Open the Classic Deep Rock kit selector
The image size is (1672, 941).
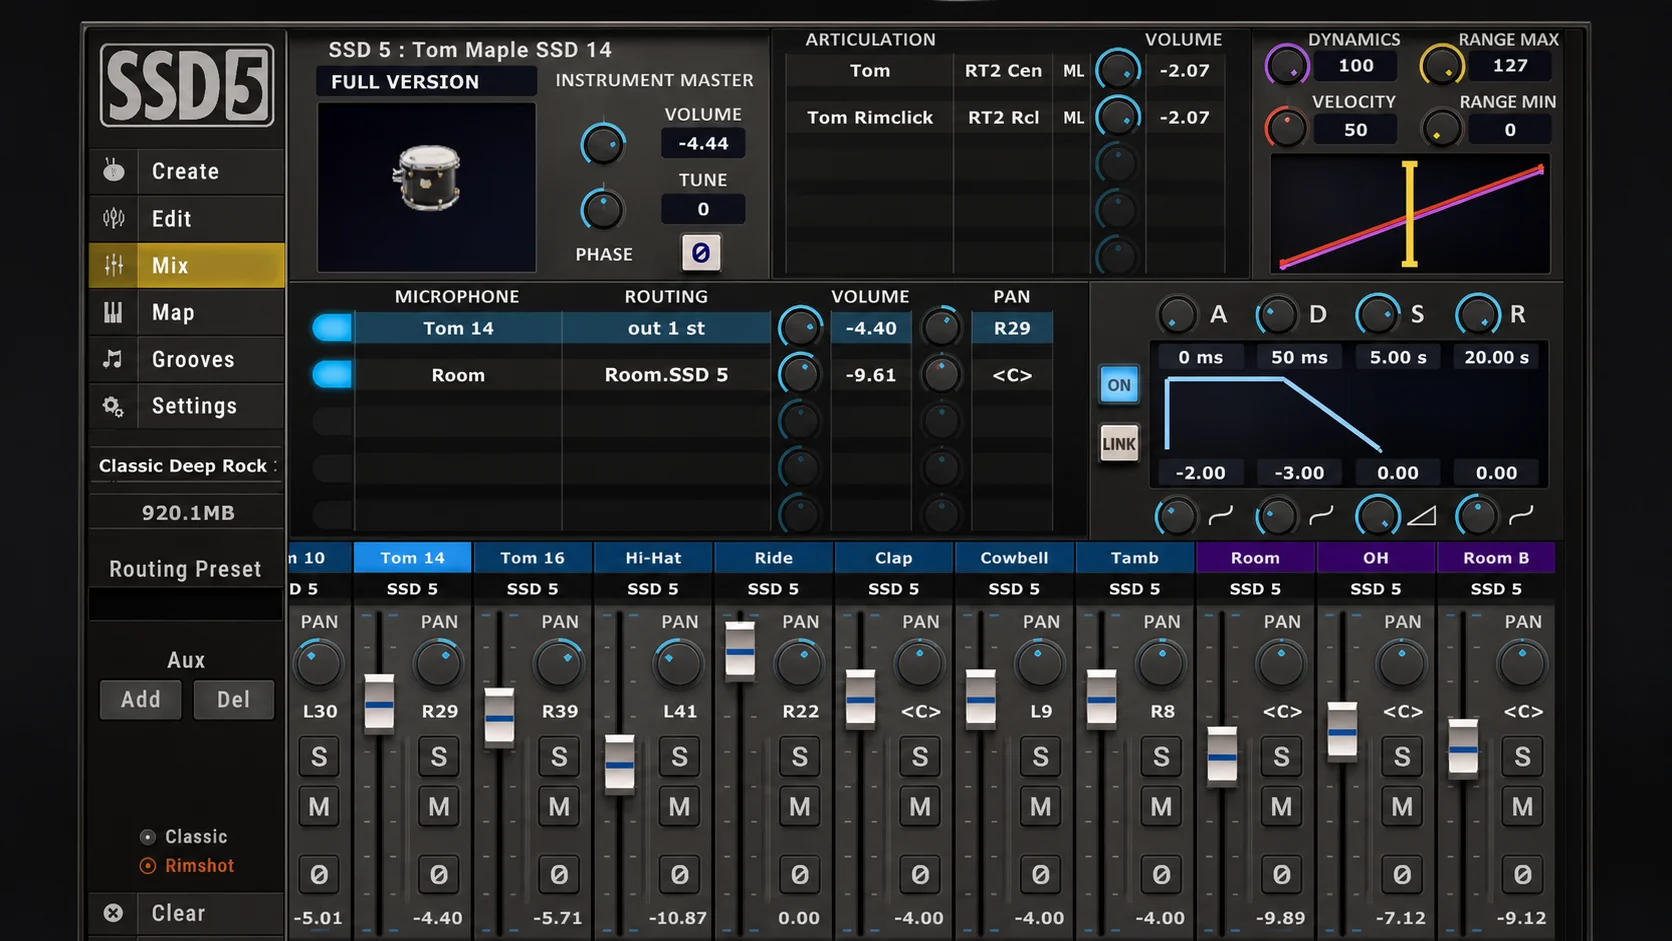pos(186,466)
